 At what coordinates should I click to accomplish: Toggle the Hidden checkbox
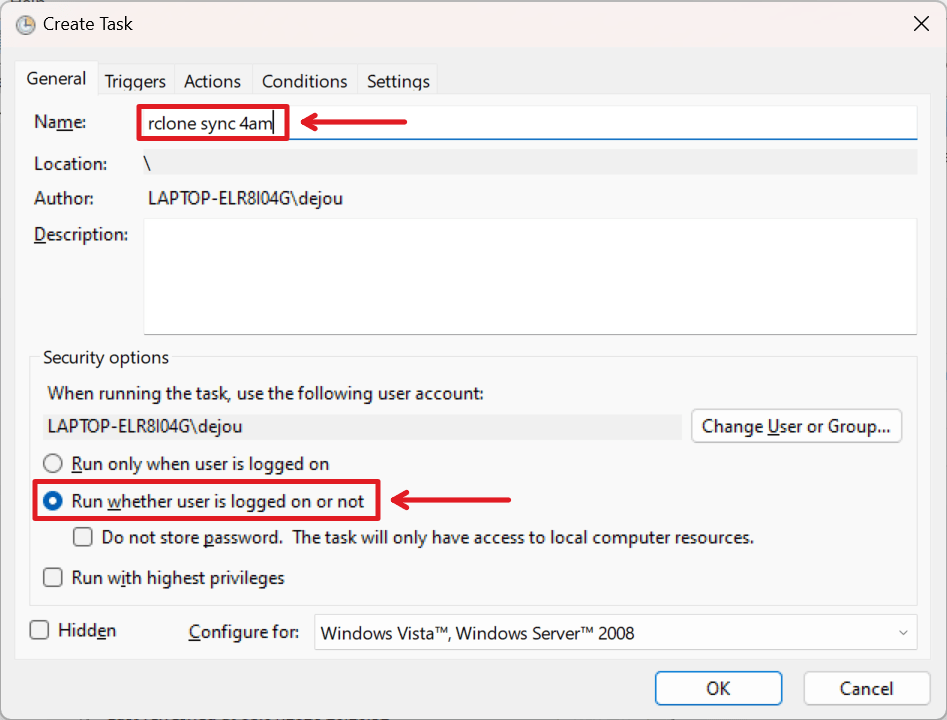pyautogui.click(x=39, y=630)
